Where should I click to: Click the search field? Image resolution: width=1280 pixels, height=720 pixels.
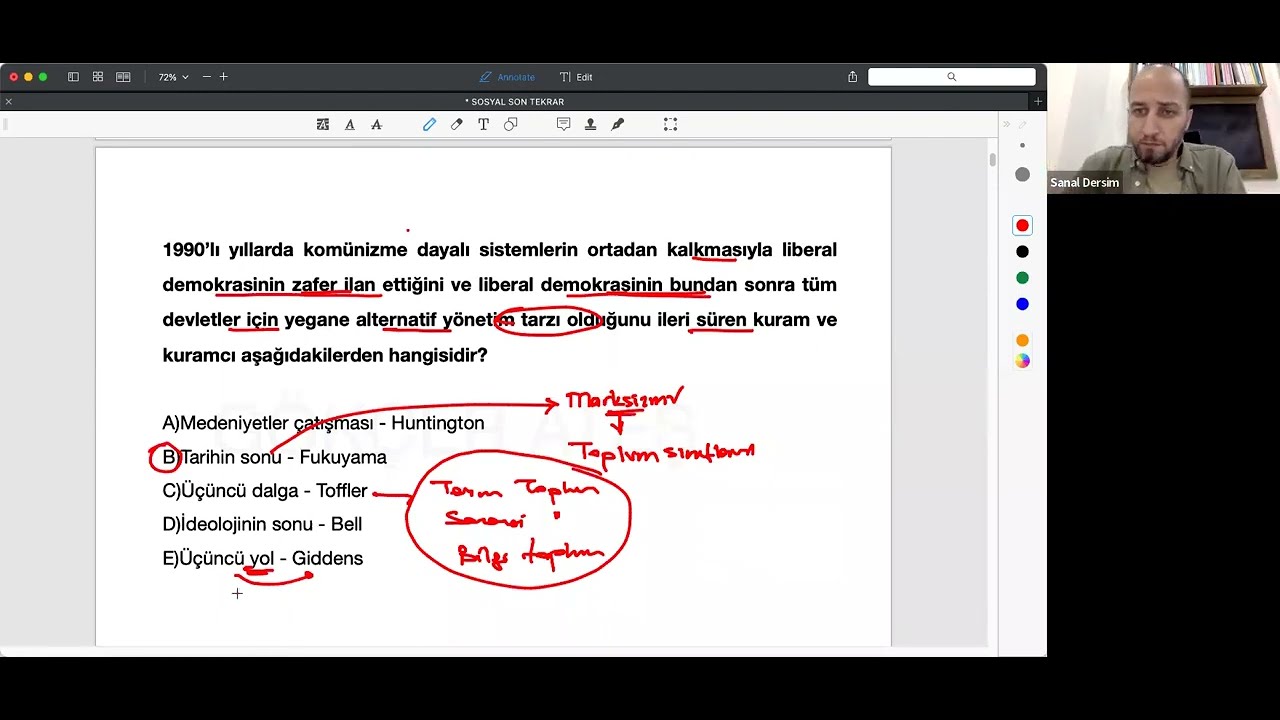[951, 77]
